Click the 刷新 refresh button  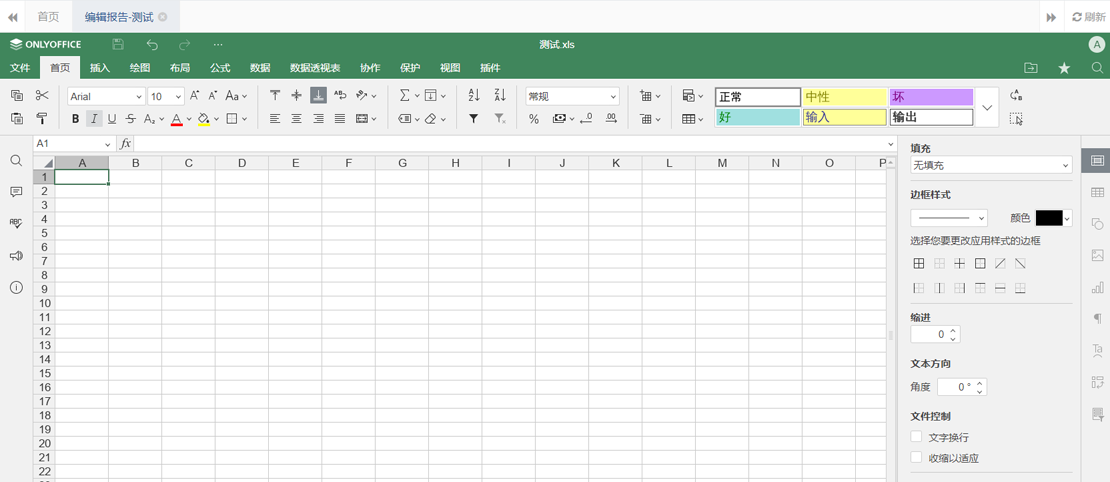click(x=1088, y=17)
